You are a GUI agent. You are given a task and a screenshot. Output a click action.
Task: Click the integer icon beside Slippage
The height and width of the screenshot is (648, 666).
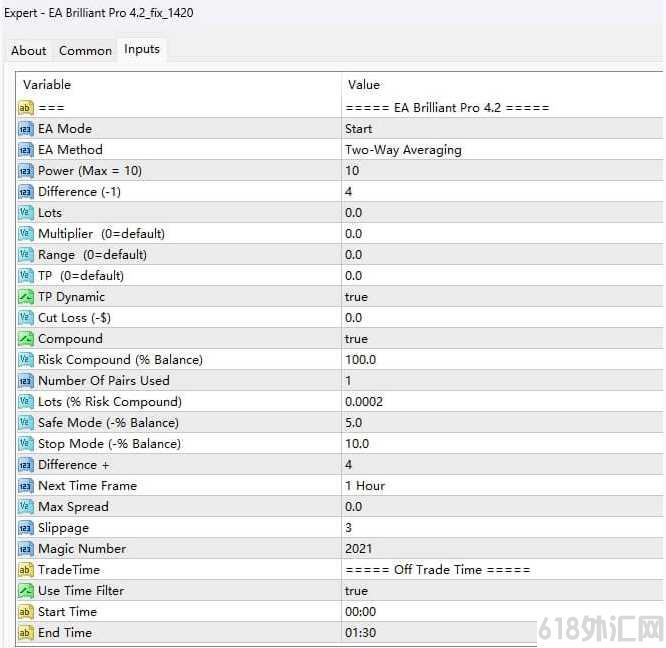(25, 528)
